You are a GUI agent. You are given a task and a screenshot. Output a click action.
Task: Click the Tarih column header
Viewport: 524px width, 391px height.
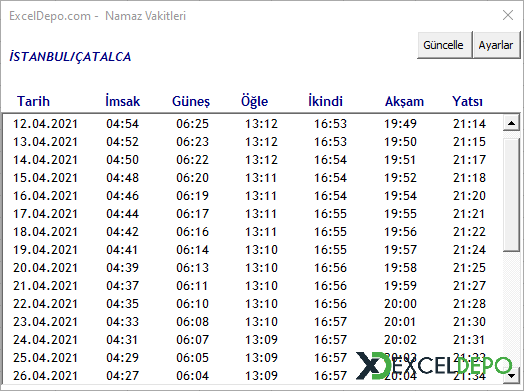pyautogui.click(x=33, y=101)
